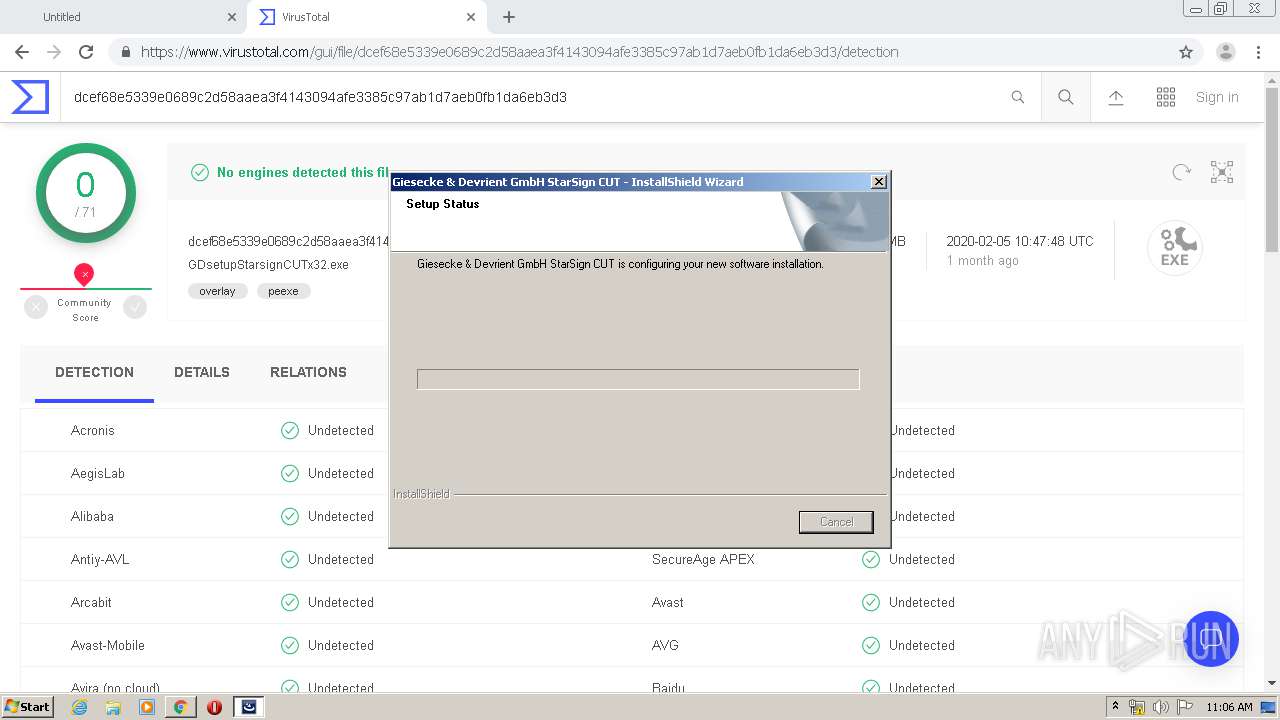Viewport: 1280px width, 720px height.
Task: Click the peexe tag
Action: [283, 291]
